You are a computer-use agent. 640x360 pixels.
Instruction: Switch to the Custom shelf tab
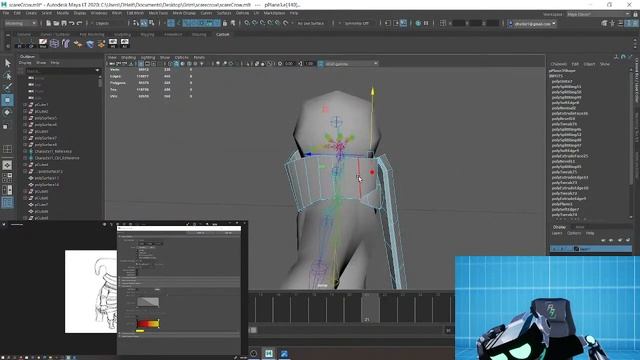click(x=223, y=35)
